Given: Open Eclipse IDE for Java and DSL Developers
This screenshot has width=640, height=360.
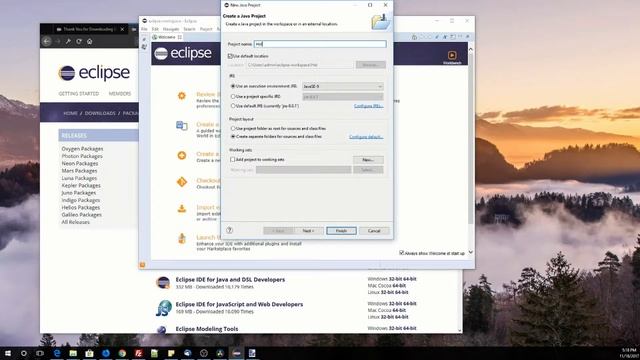Looking at the screenshot, I should pyautogui.click(x=230, y=280).
